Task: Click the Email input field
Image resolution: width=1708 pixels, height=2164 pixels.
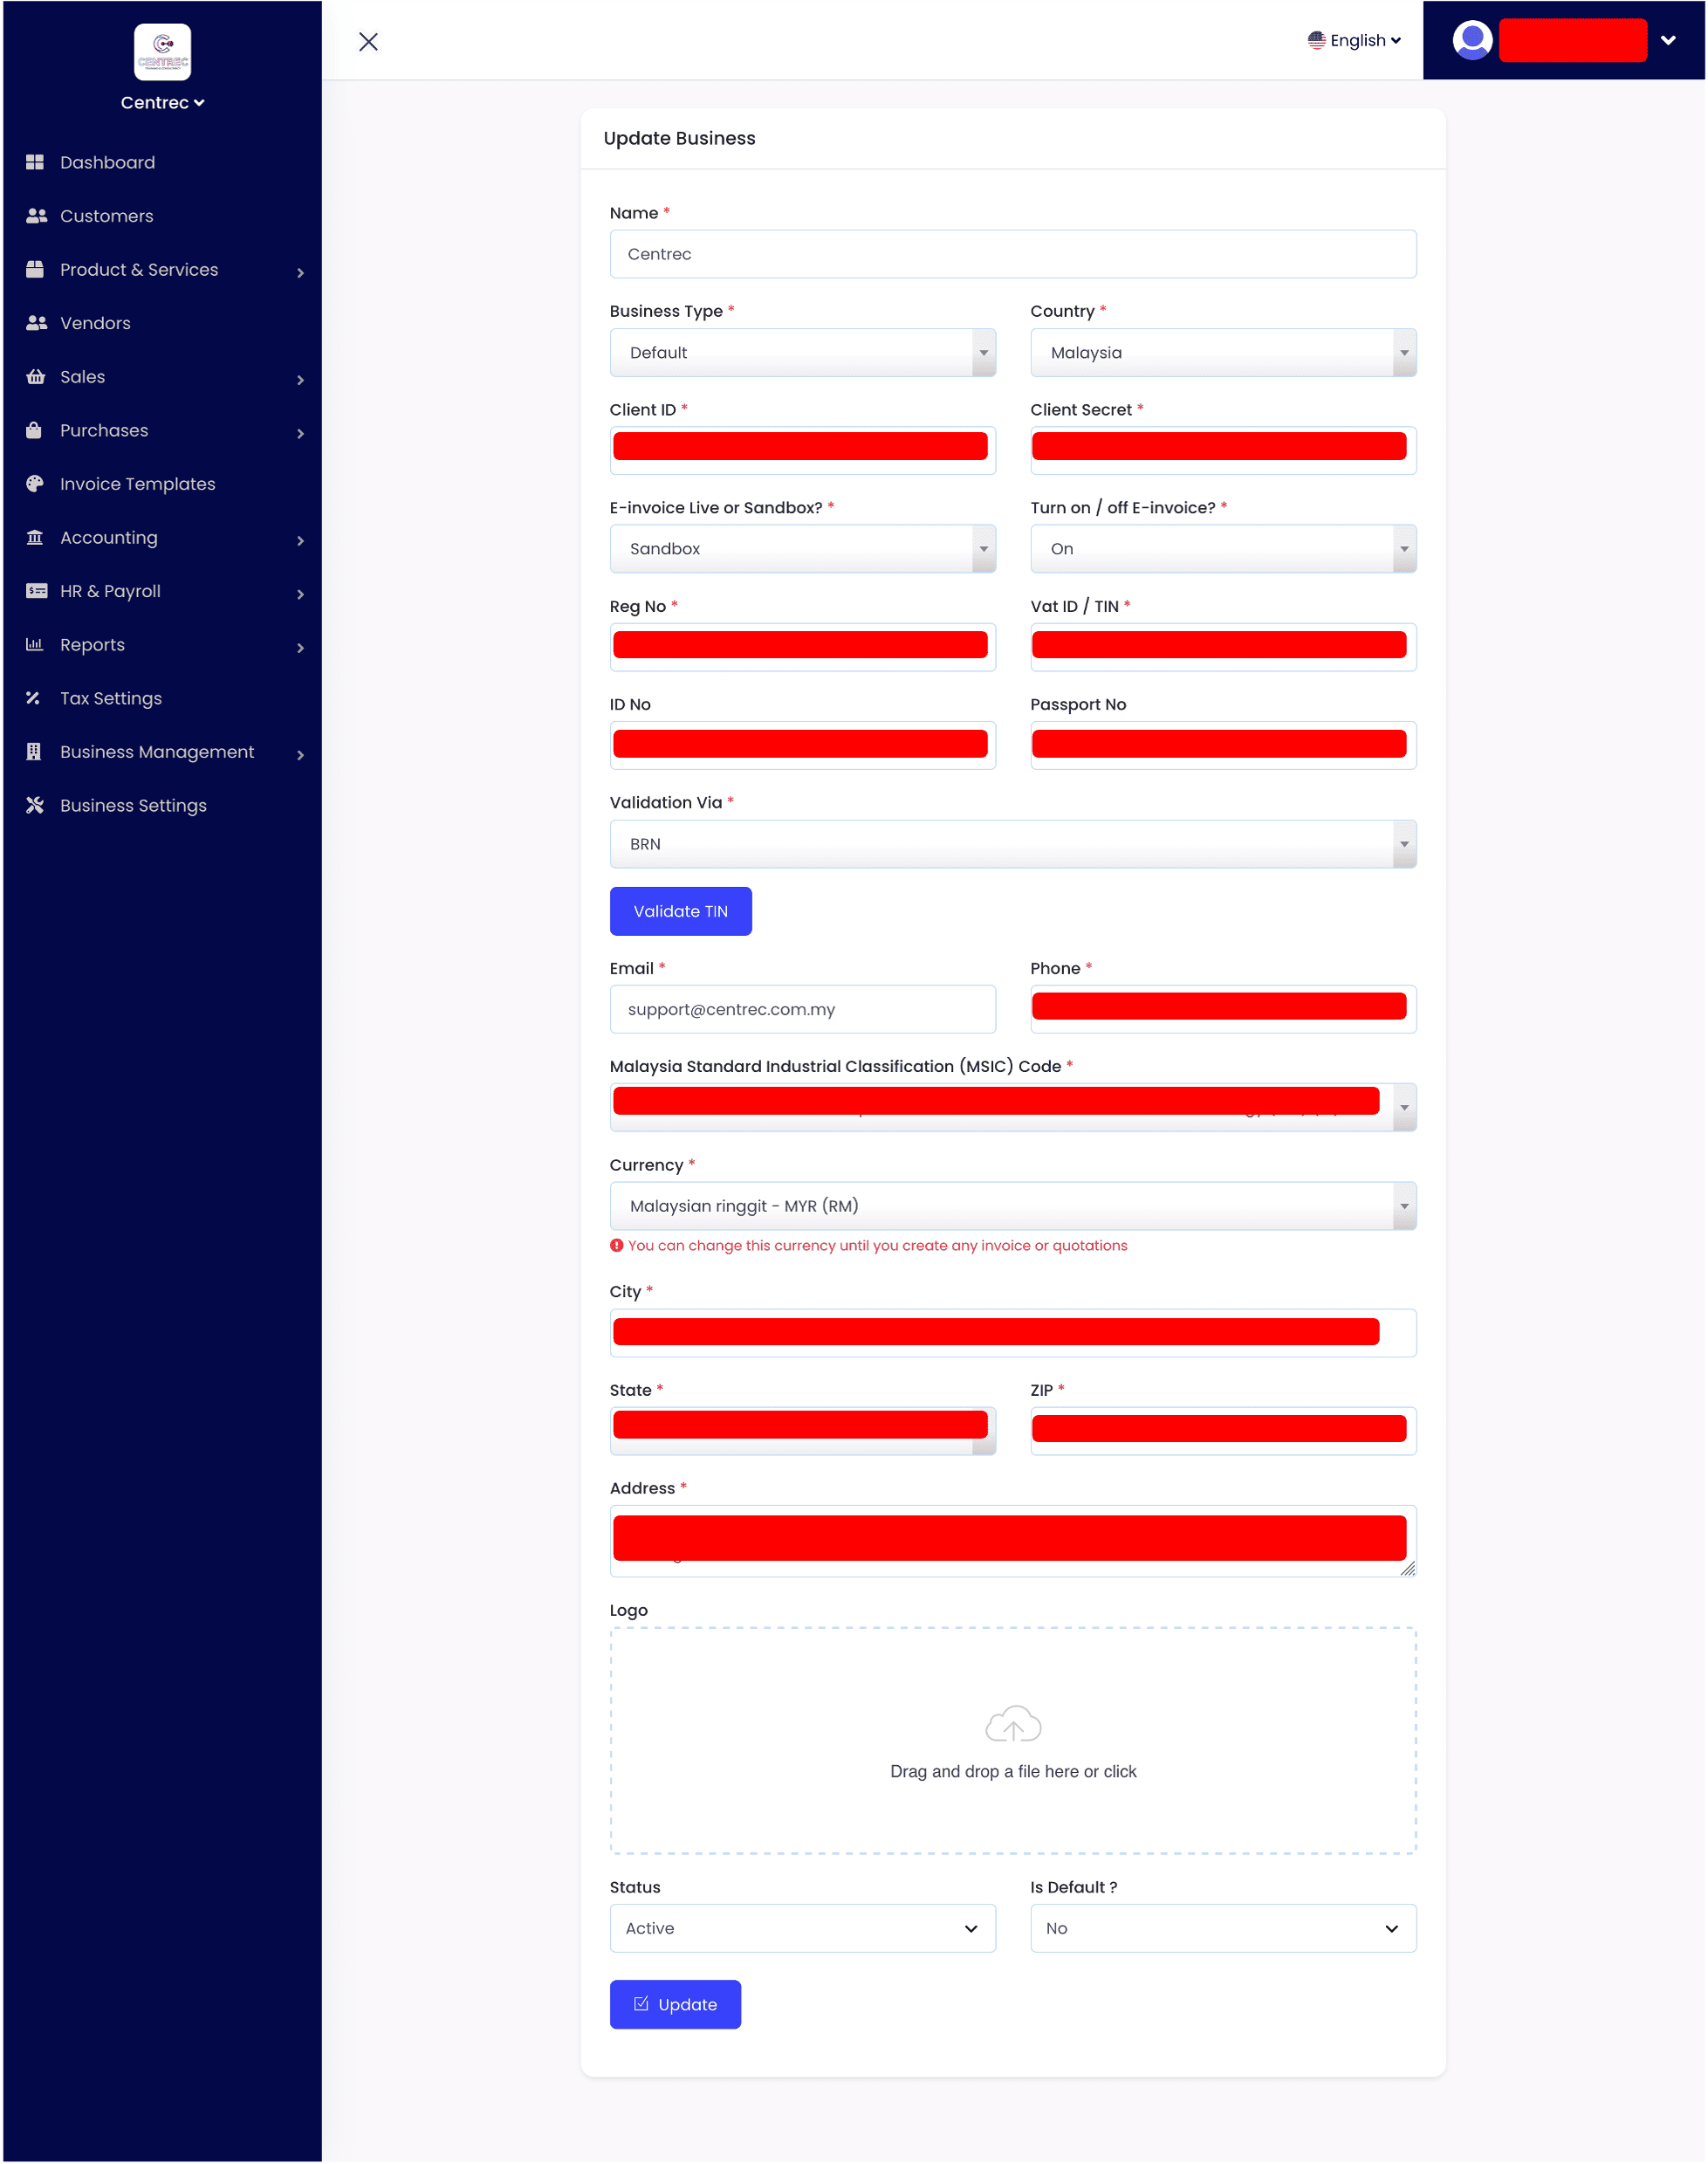Action: [802, 1009]
